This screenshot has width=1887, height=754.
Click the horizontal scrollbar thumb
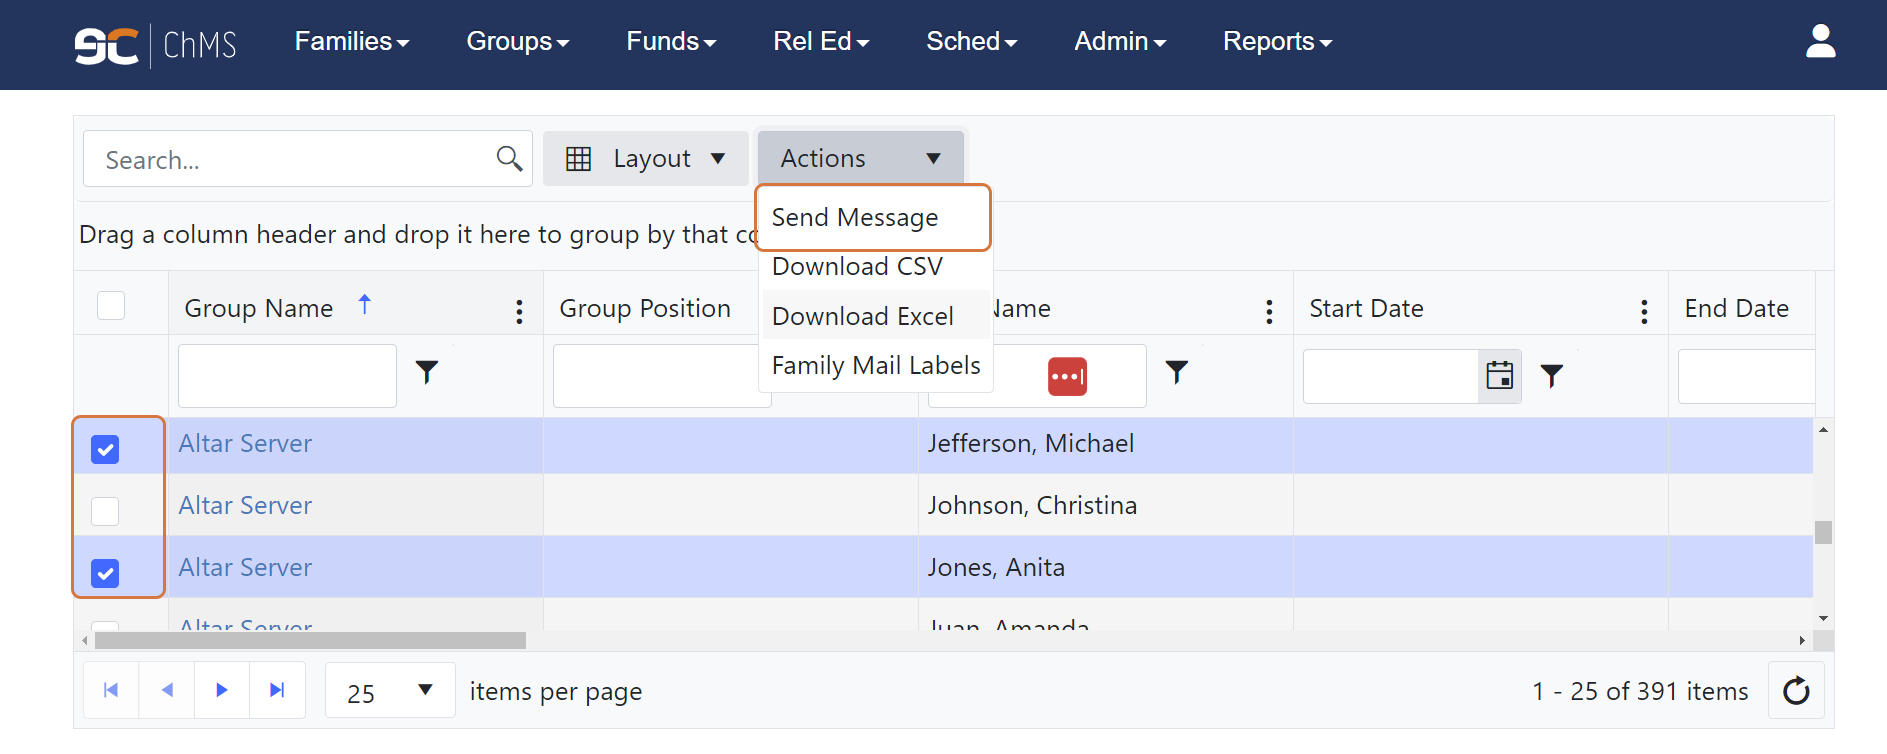pyautogui.click(x=310, y=640)
